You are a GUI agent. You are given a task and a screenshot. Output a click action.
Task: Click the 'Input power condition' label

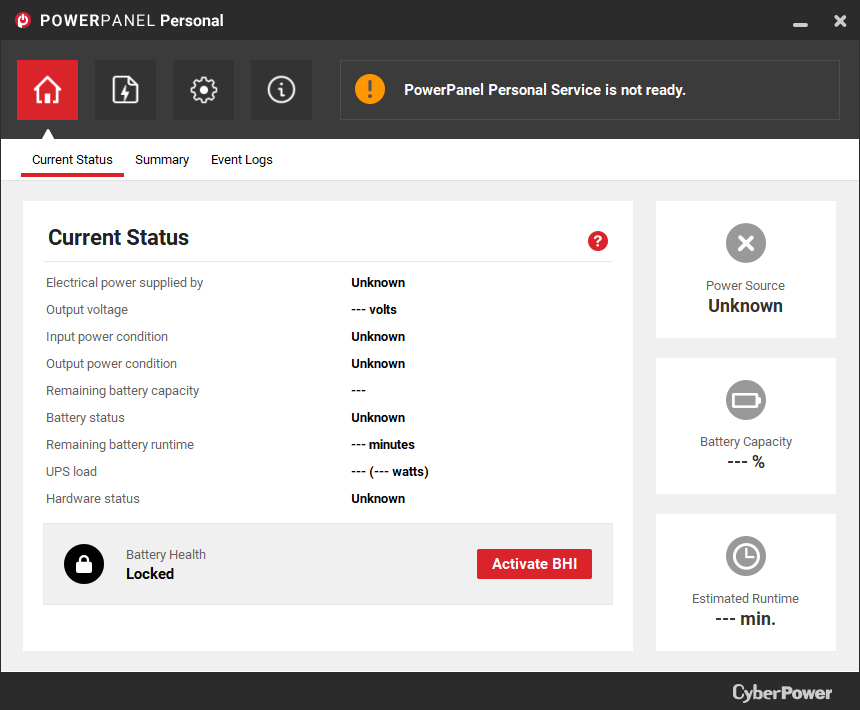107,337
